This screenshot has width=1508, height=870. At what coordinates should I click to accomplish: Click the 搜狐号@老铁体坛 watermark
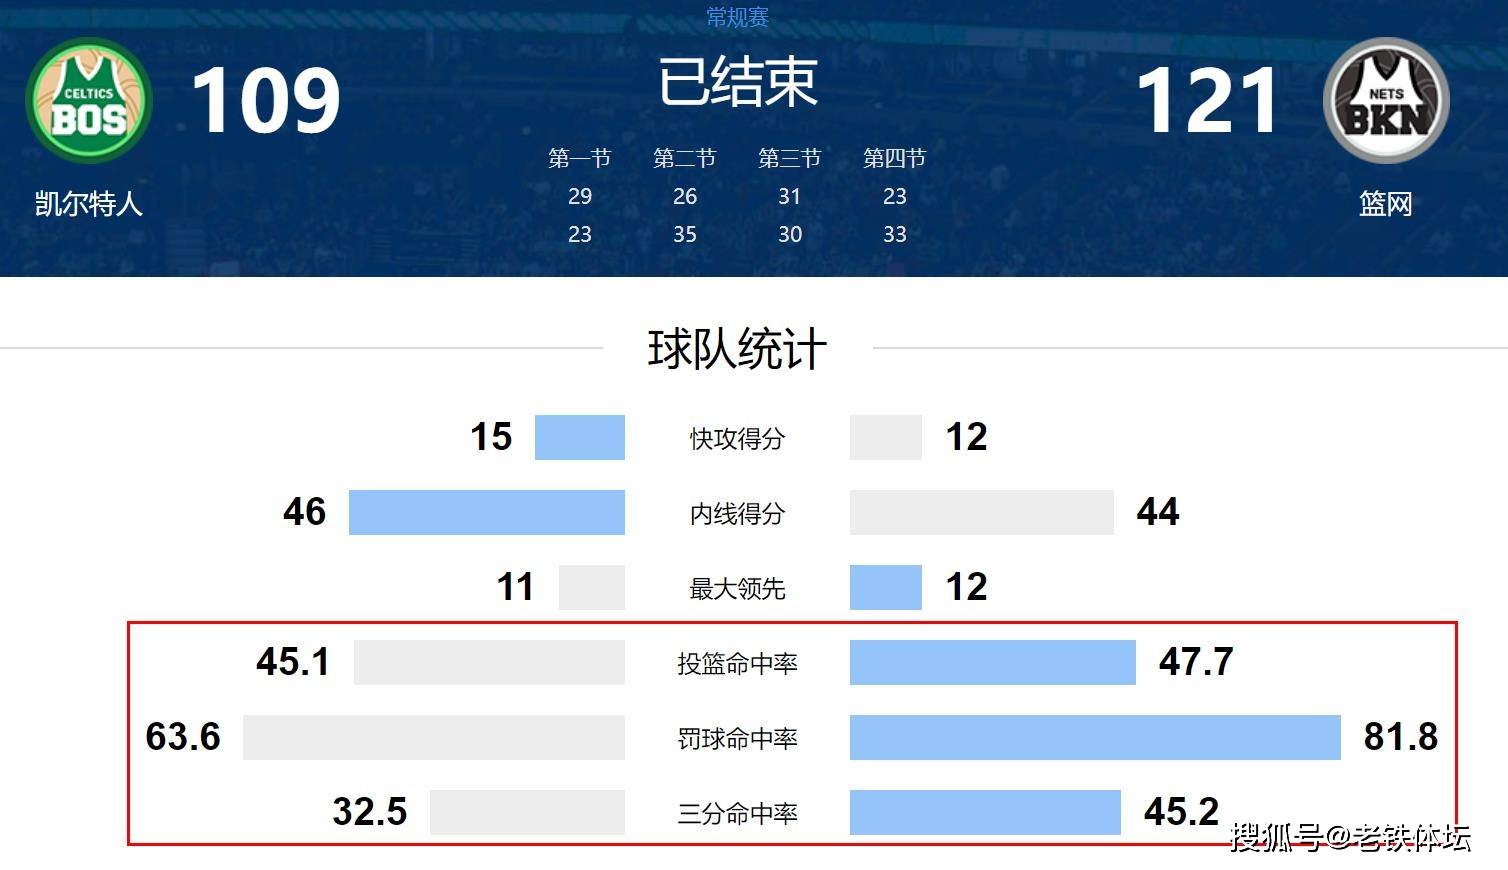pyautogui.click(x=1351, y=836)
